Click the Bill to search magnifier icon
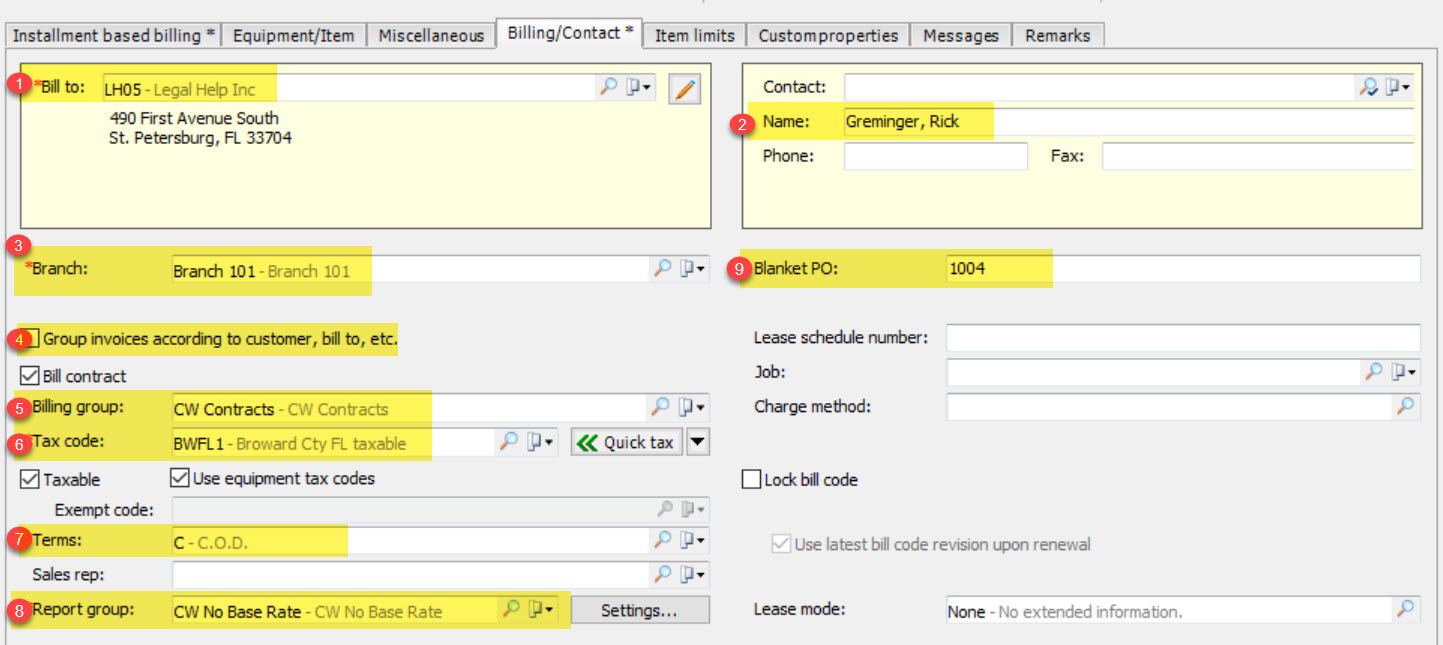Screen dimensions: 1443x645 tap(608, 88)
